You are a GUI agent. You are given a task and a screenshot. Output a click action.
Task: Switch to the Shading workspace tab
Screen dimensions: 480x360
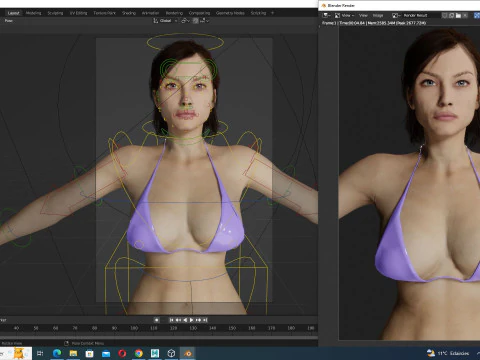tap(129, 13)
